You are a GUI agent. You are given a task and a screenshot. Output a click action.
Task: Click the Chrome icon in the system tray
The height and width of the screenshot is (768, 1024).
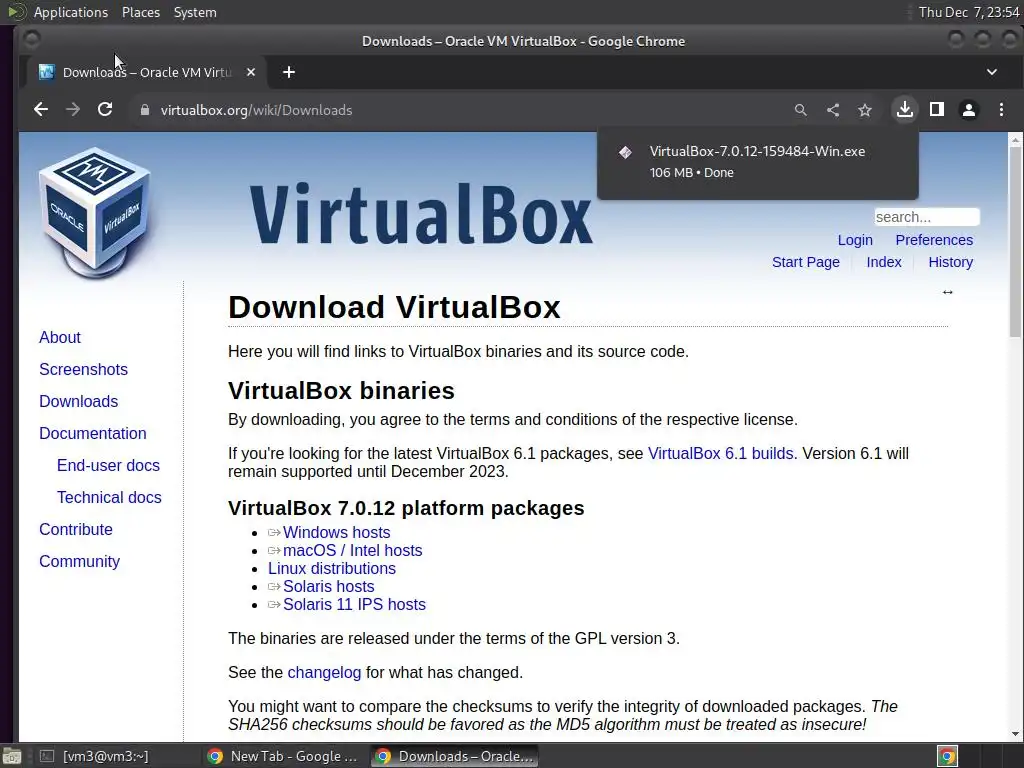tap(947, 756)
